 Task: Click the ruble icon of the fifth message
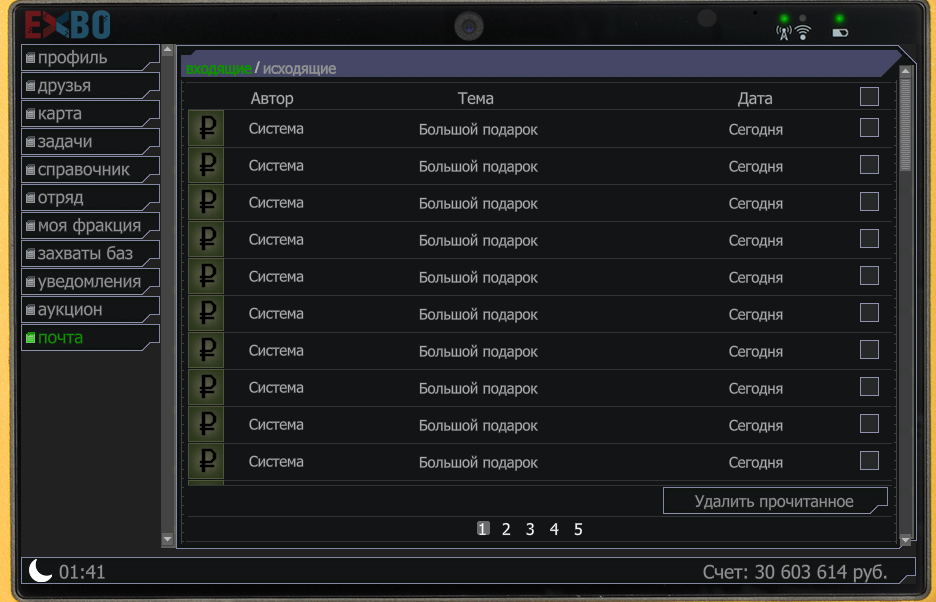tap(206, 276)
